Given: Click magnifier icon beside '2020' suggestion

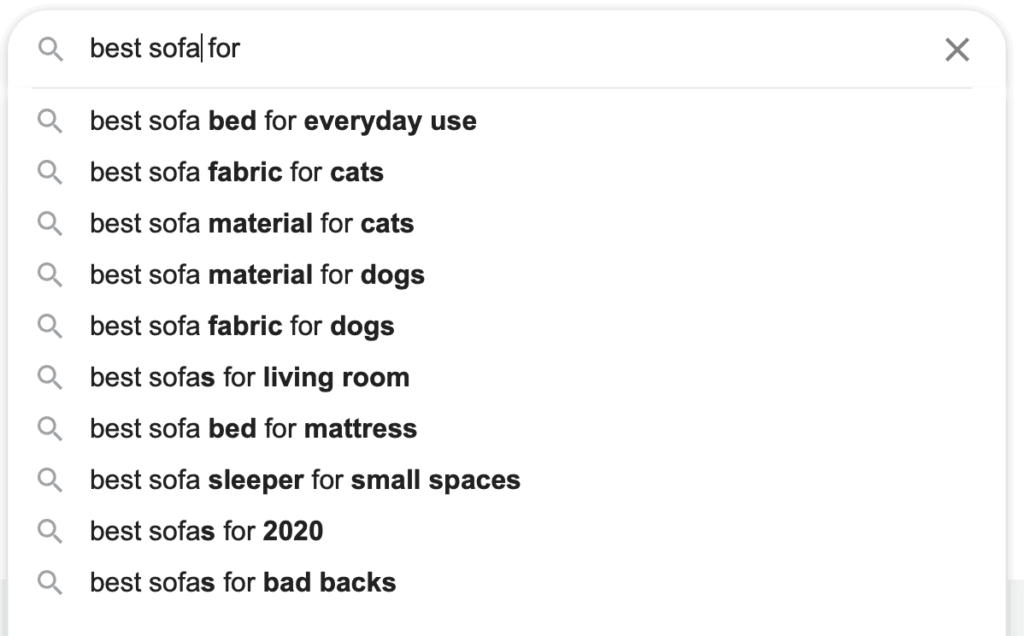Looking at the screenshot, I should (x=50, y=531).
